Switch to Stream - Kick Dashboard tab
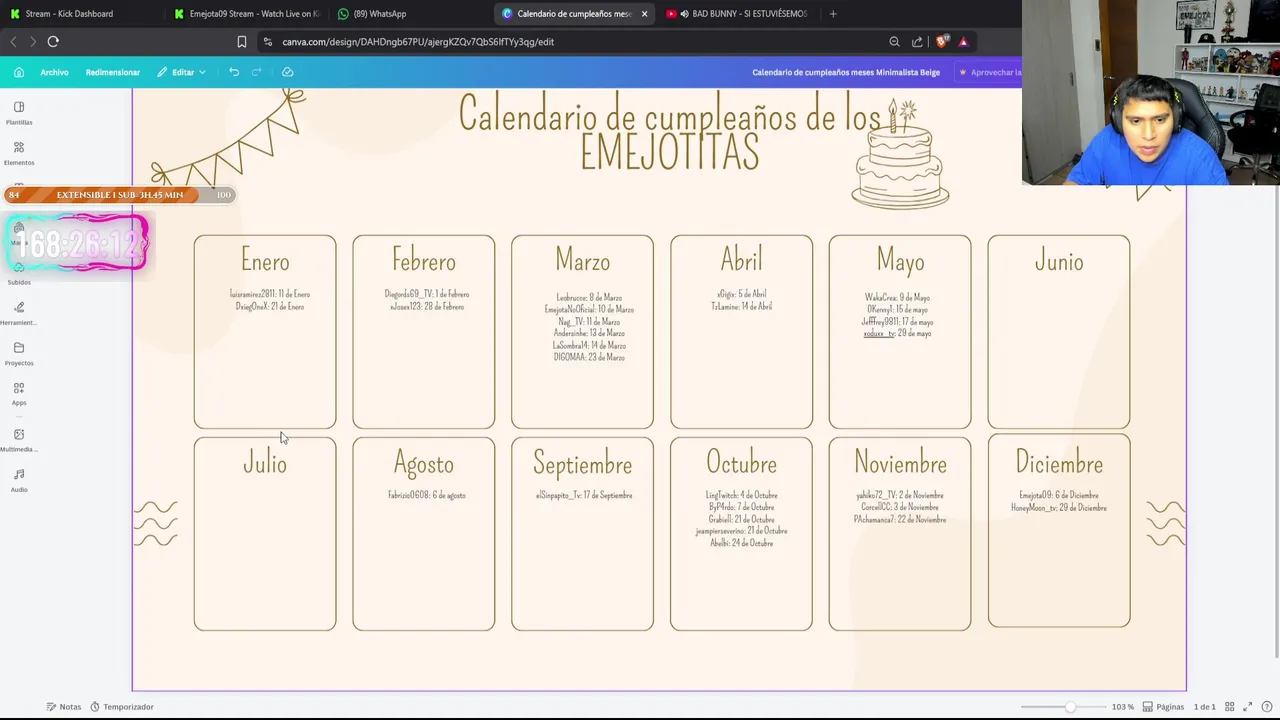Viewport: 1280px width, 720px height. 69,14
